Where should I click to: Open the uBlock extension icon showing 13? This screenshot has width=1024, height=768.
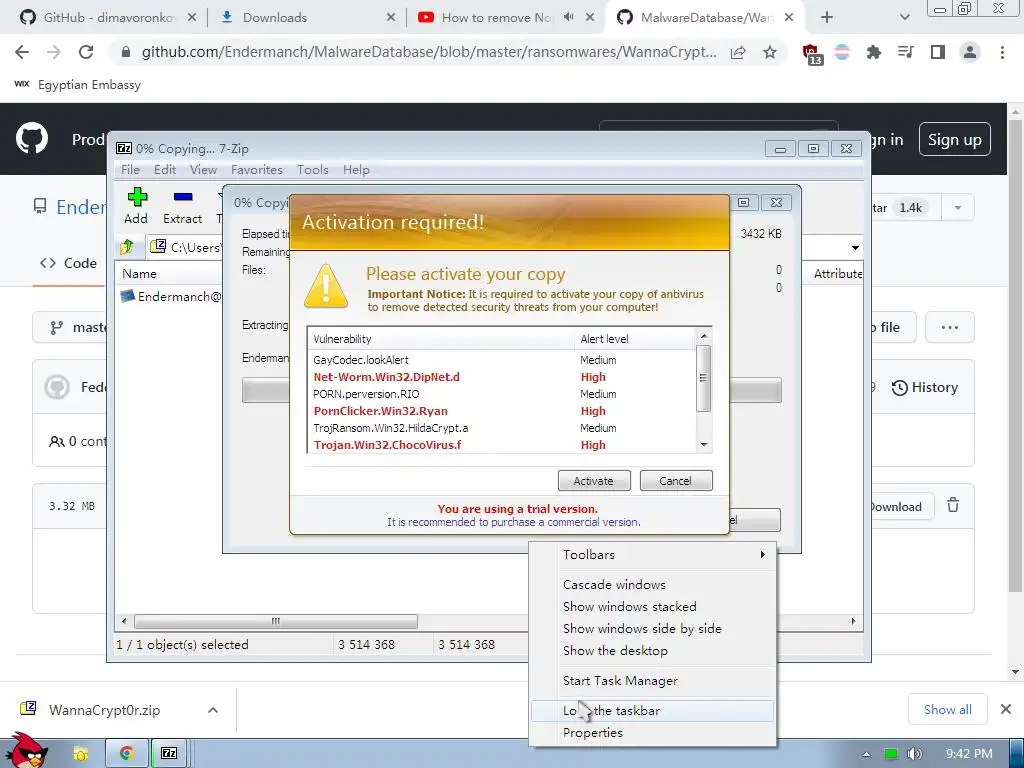[811, 54]
